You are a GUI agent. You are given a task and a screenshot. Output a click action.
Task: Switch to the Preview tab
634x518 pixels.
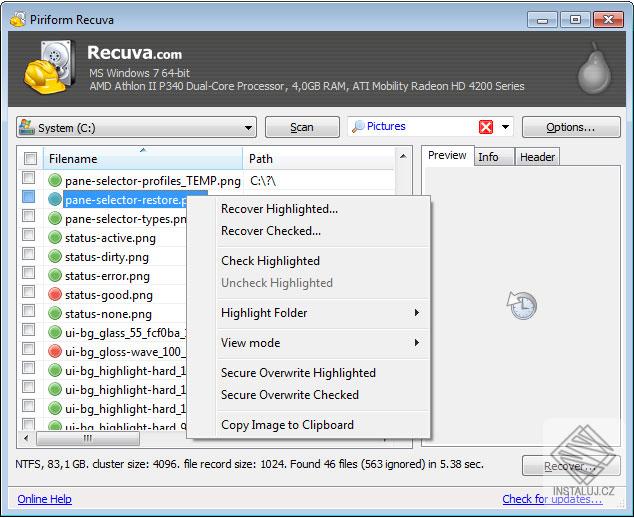pos(447,156)
